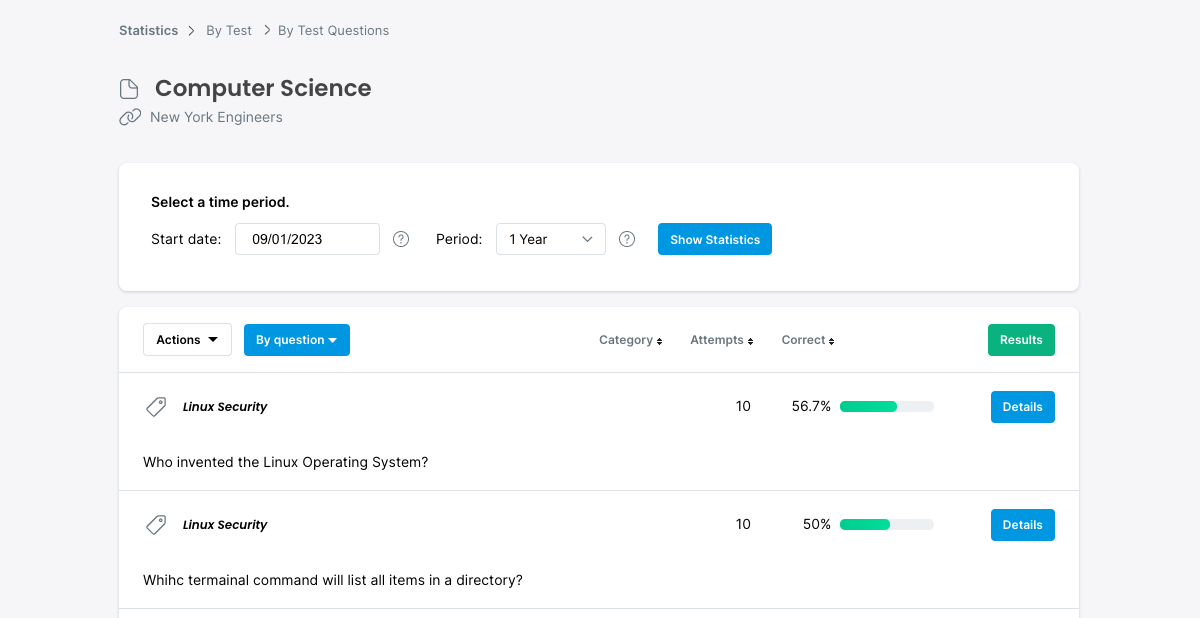View Details for list directory command question

[x=1022, y=525]
